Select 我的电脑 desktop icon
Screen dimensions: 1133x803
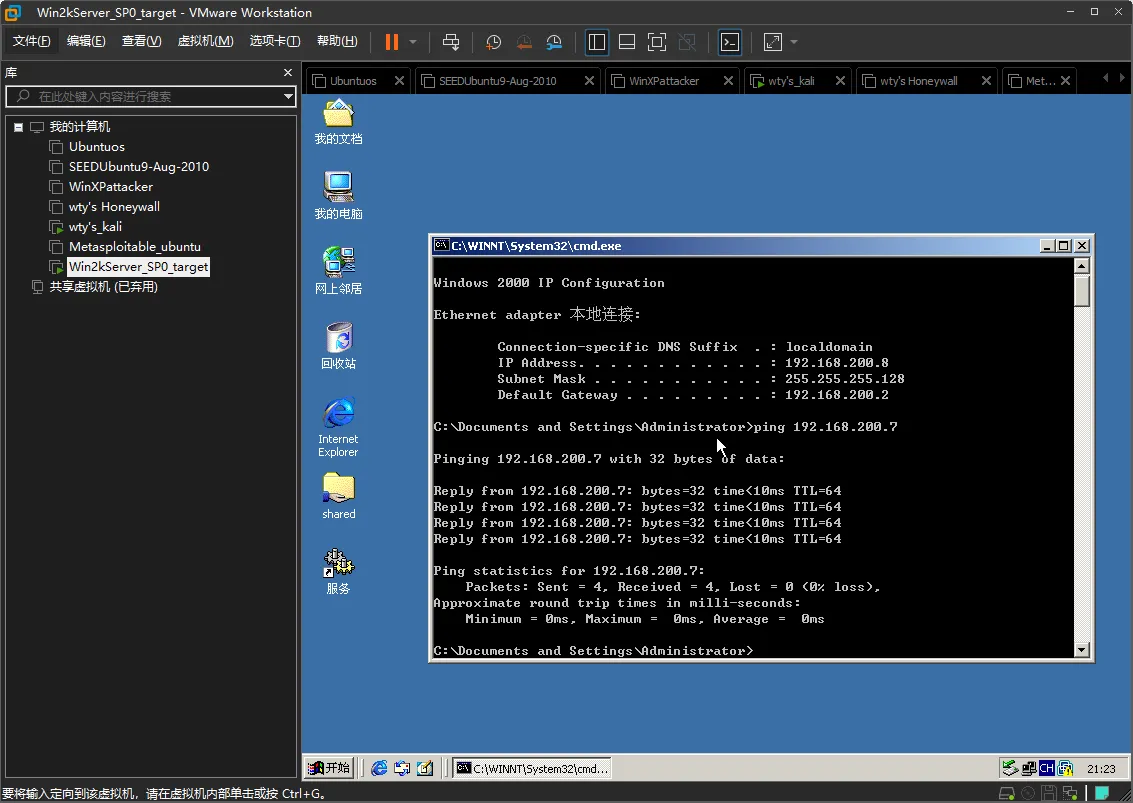338,196
